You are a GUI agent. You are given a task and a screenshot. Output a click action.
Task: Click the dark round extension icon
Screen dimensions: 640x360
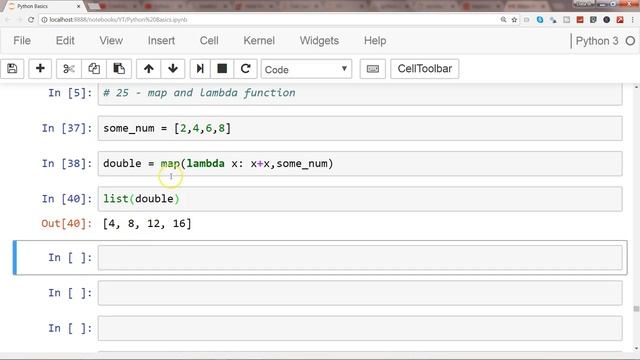pyautogui.click(x=607, y=20)
